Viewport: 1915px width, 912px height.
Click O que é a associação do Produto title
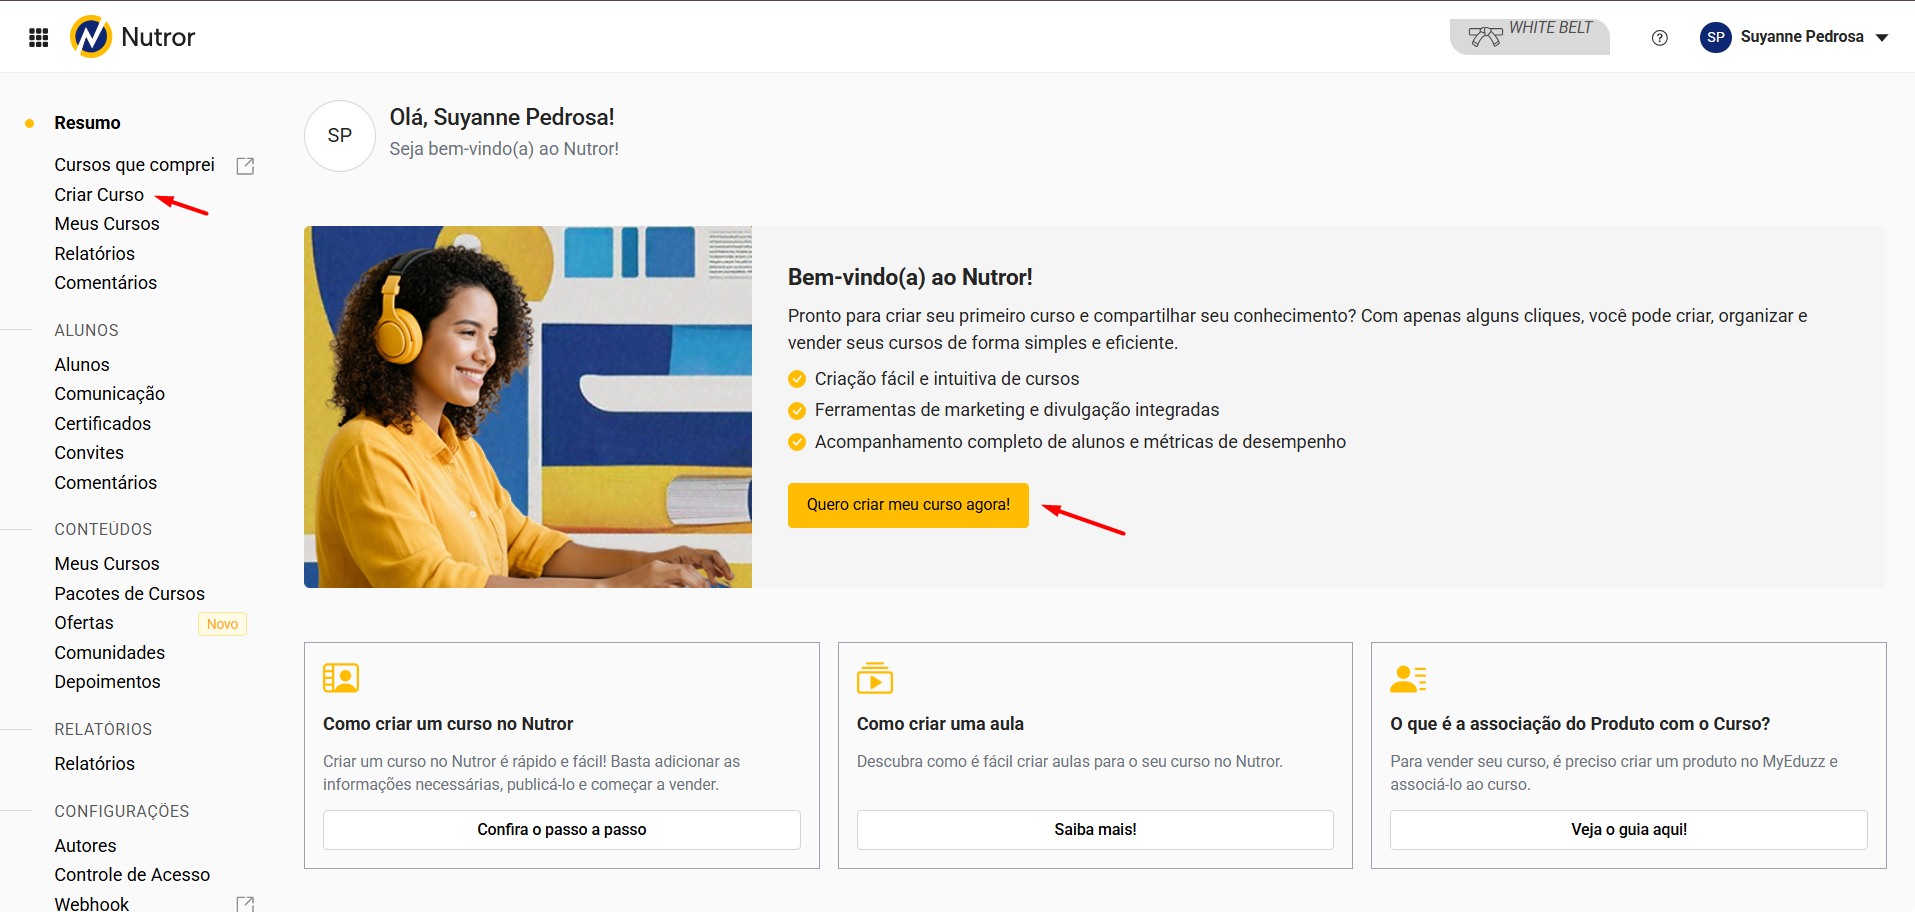[x=1580, y=724]
